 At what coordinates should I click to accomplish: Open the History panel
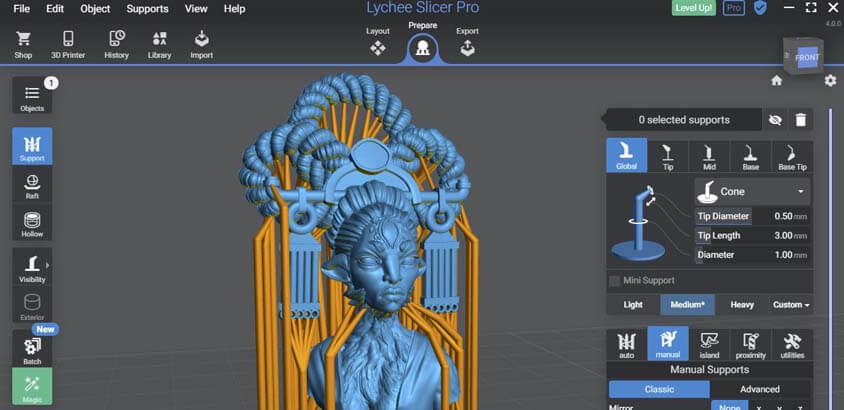click(x=116, y=45)
